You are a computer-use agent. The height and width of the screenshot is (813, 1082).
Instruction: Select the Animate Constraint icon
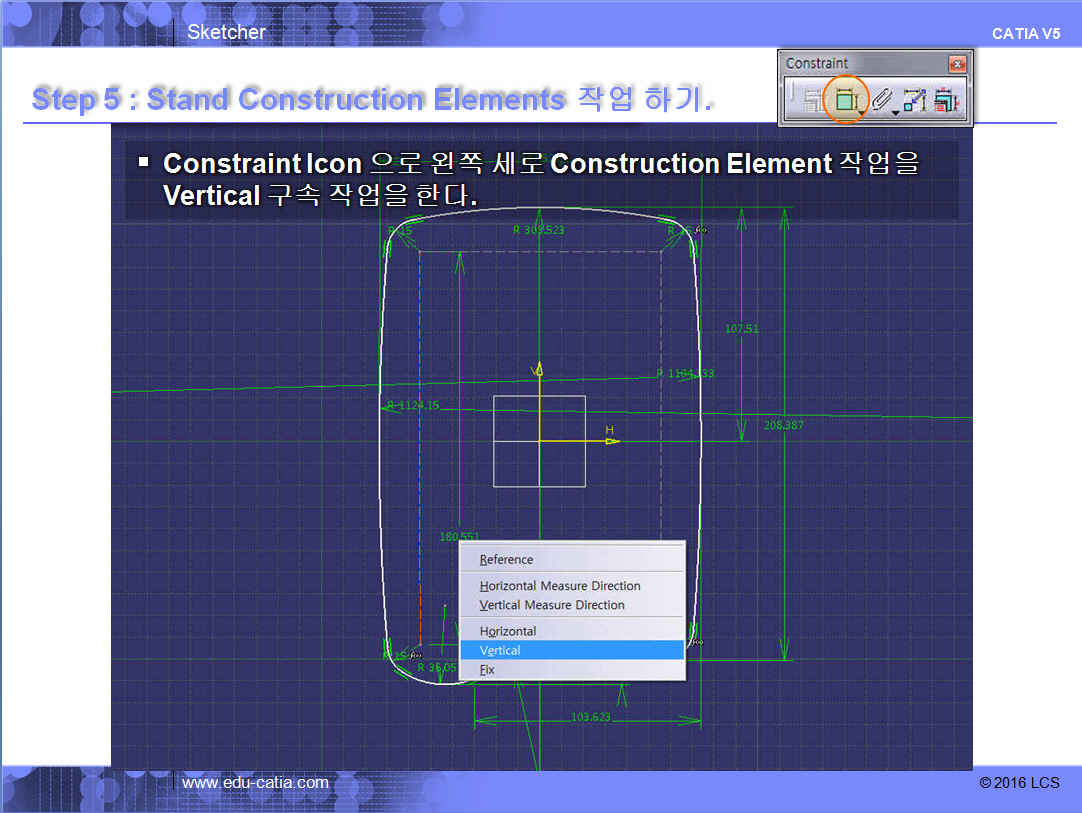915,100
